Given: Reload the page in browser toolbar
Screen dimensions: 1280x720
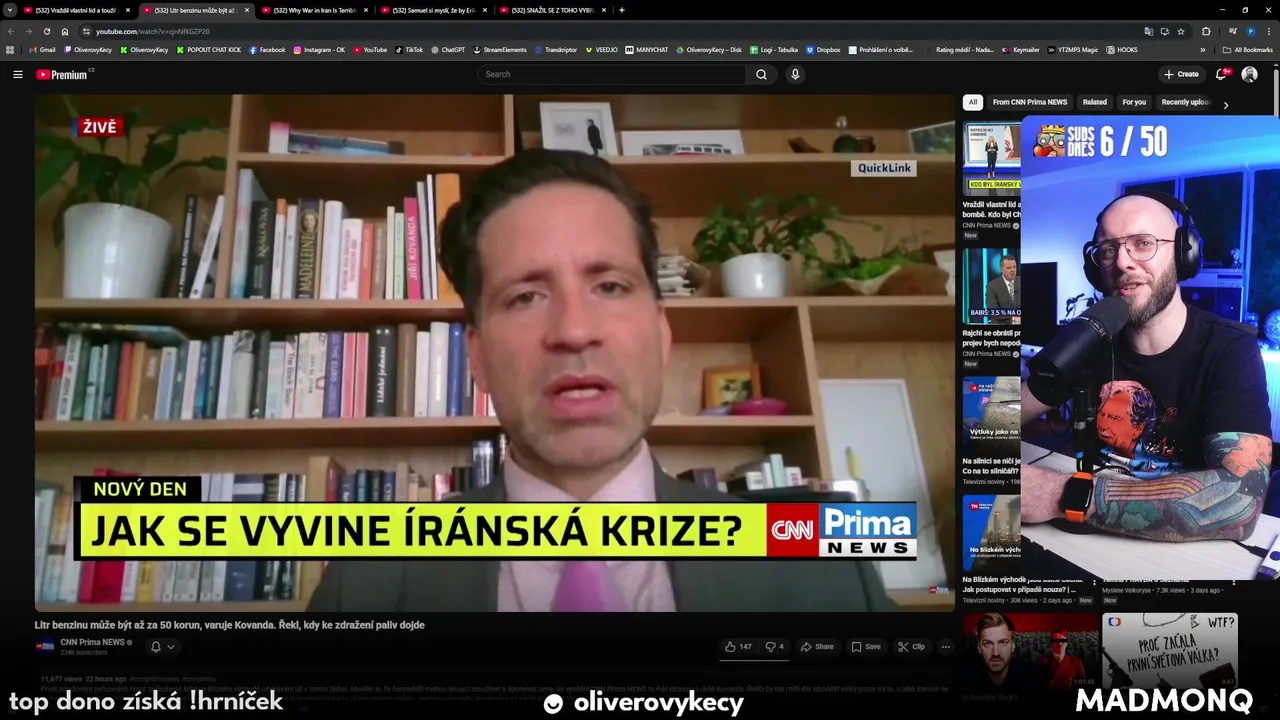Looking at the screenshot, I should [47, 31].
